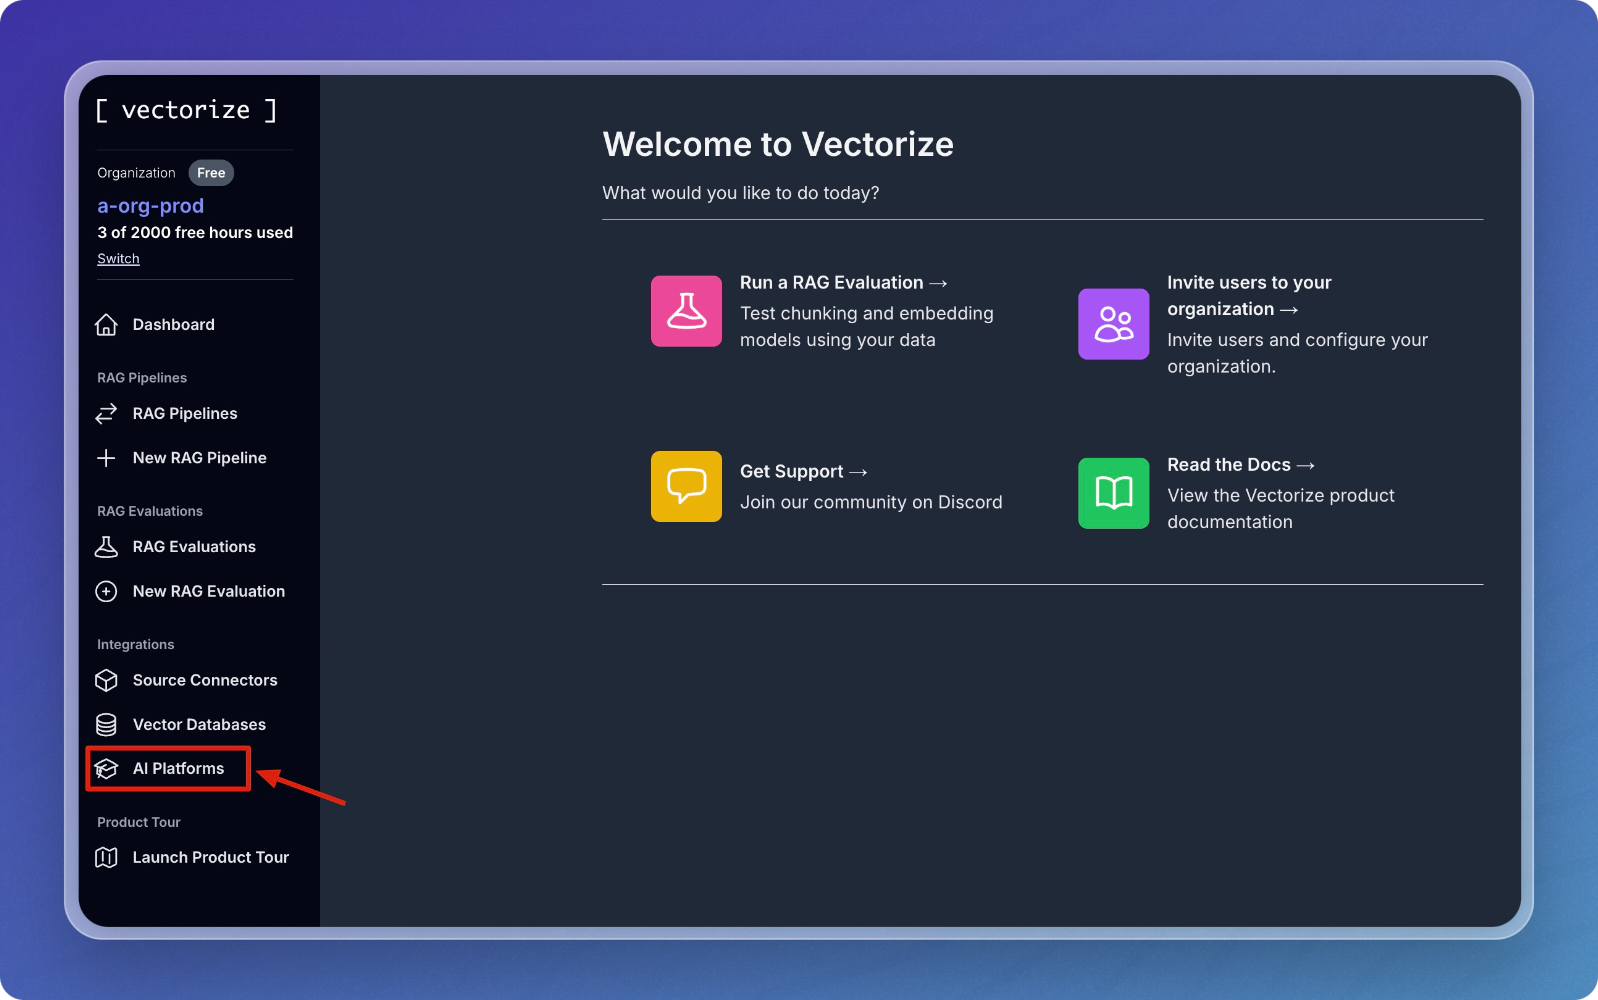The width and height of the screenshot is (1598, 1000).
Task: Open the Get Support link
Action: (803, 471)
